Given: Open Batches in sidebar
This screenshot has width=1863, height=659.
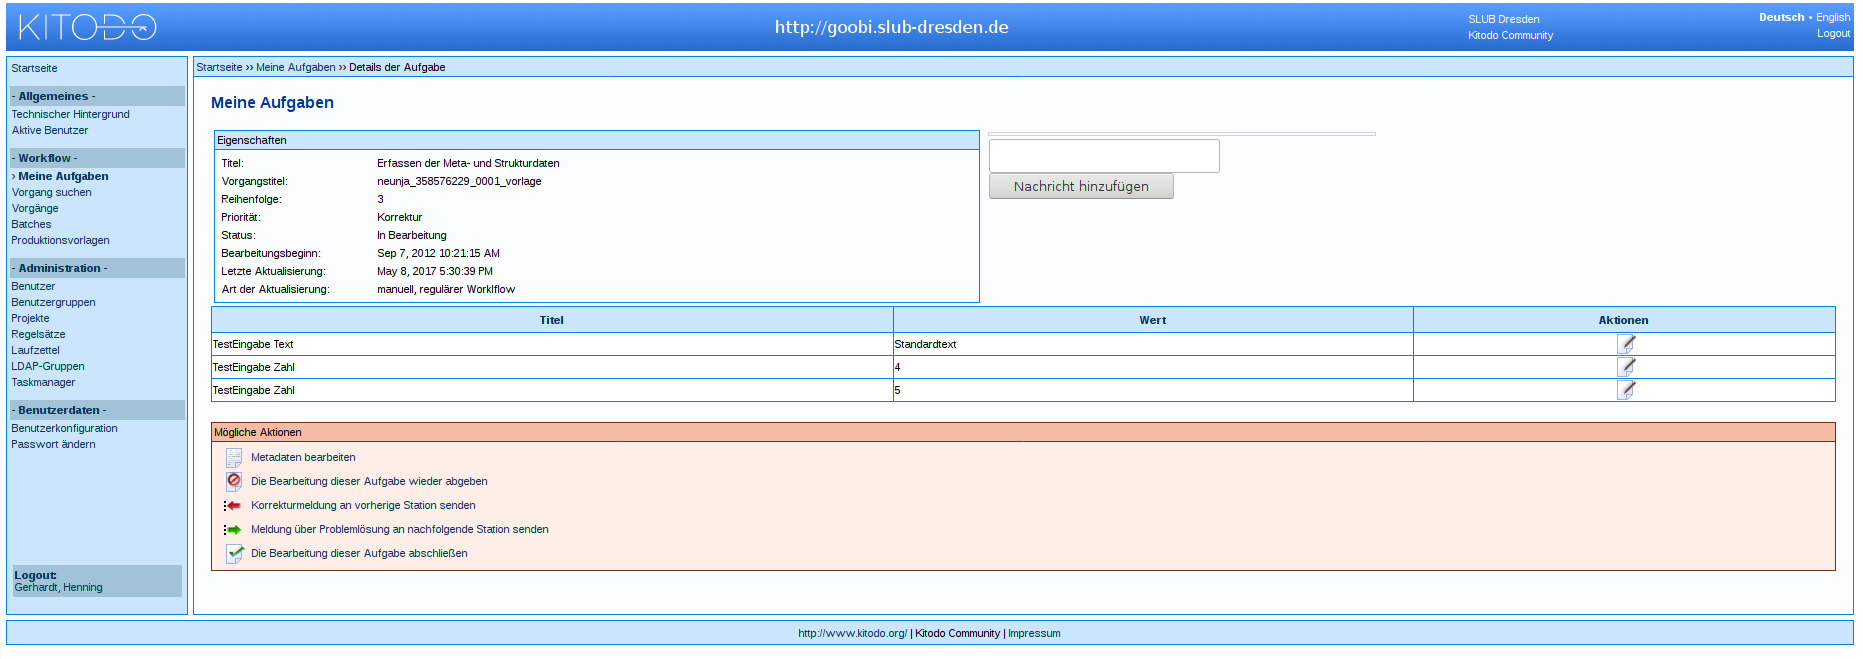Looking at the screenshot, I should click(x=31, y=224).
